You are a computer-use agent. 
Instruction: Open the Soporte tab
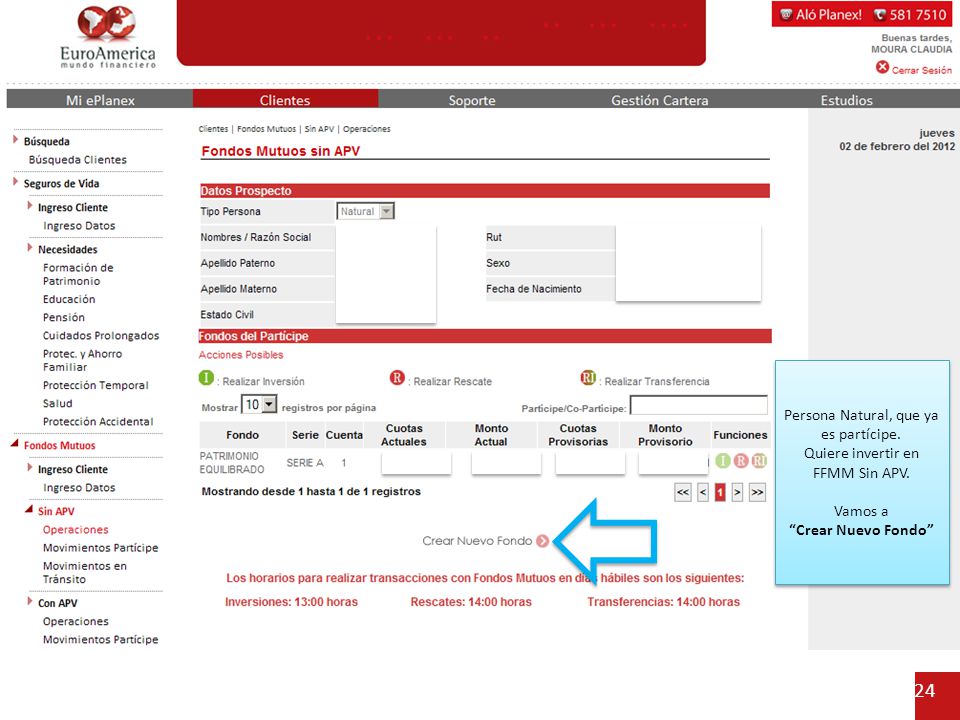click(471, 99)
